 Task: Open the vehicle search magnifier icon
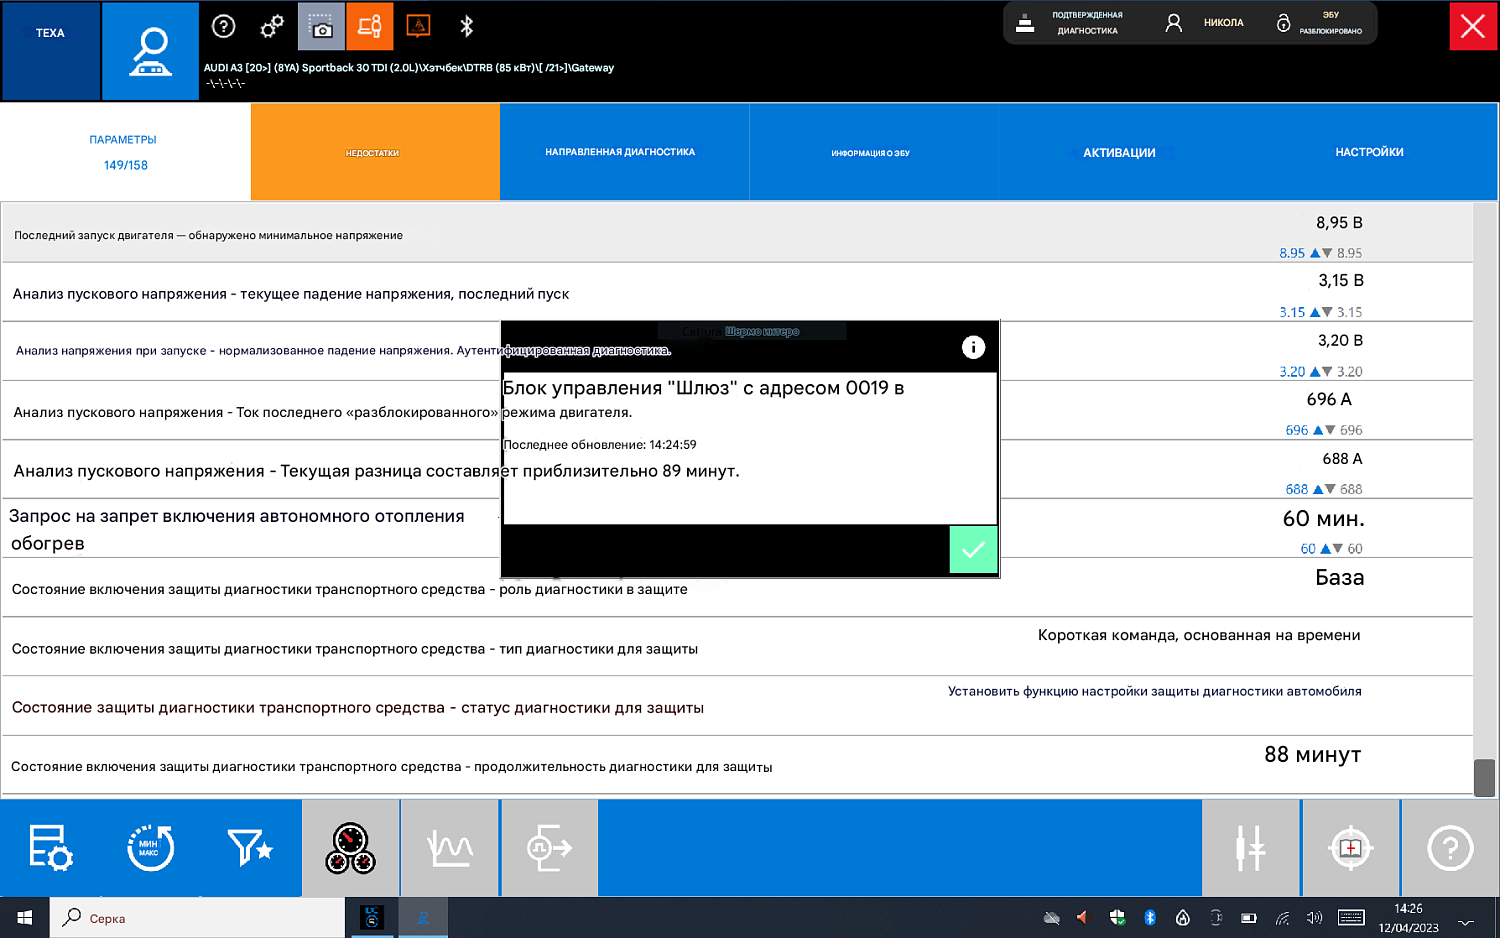pyautogui.click(x=151, y=51)
